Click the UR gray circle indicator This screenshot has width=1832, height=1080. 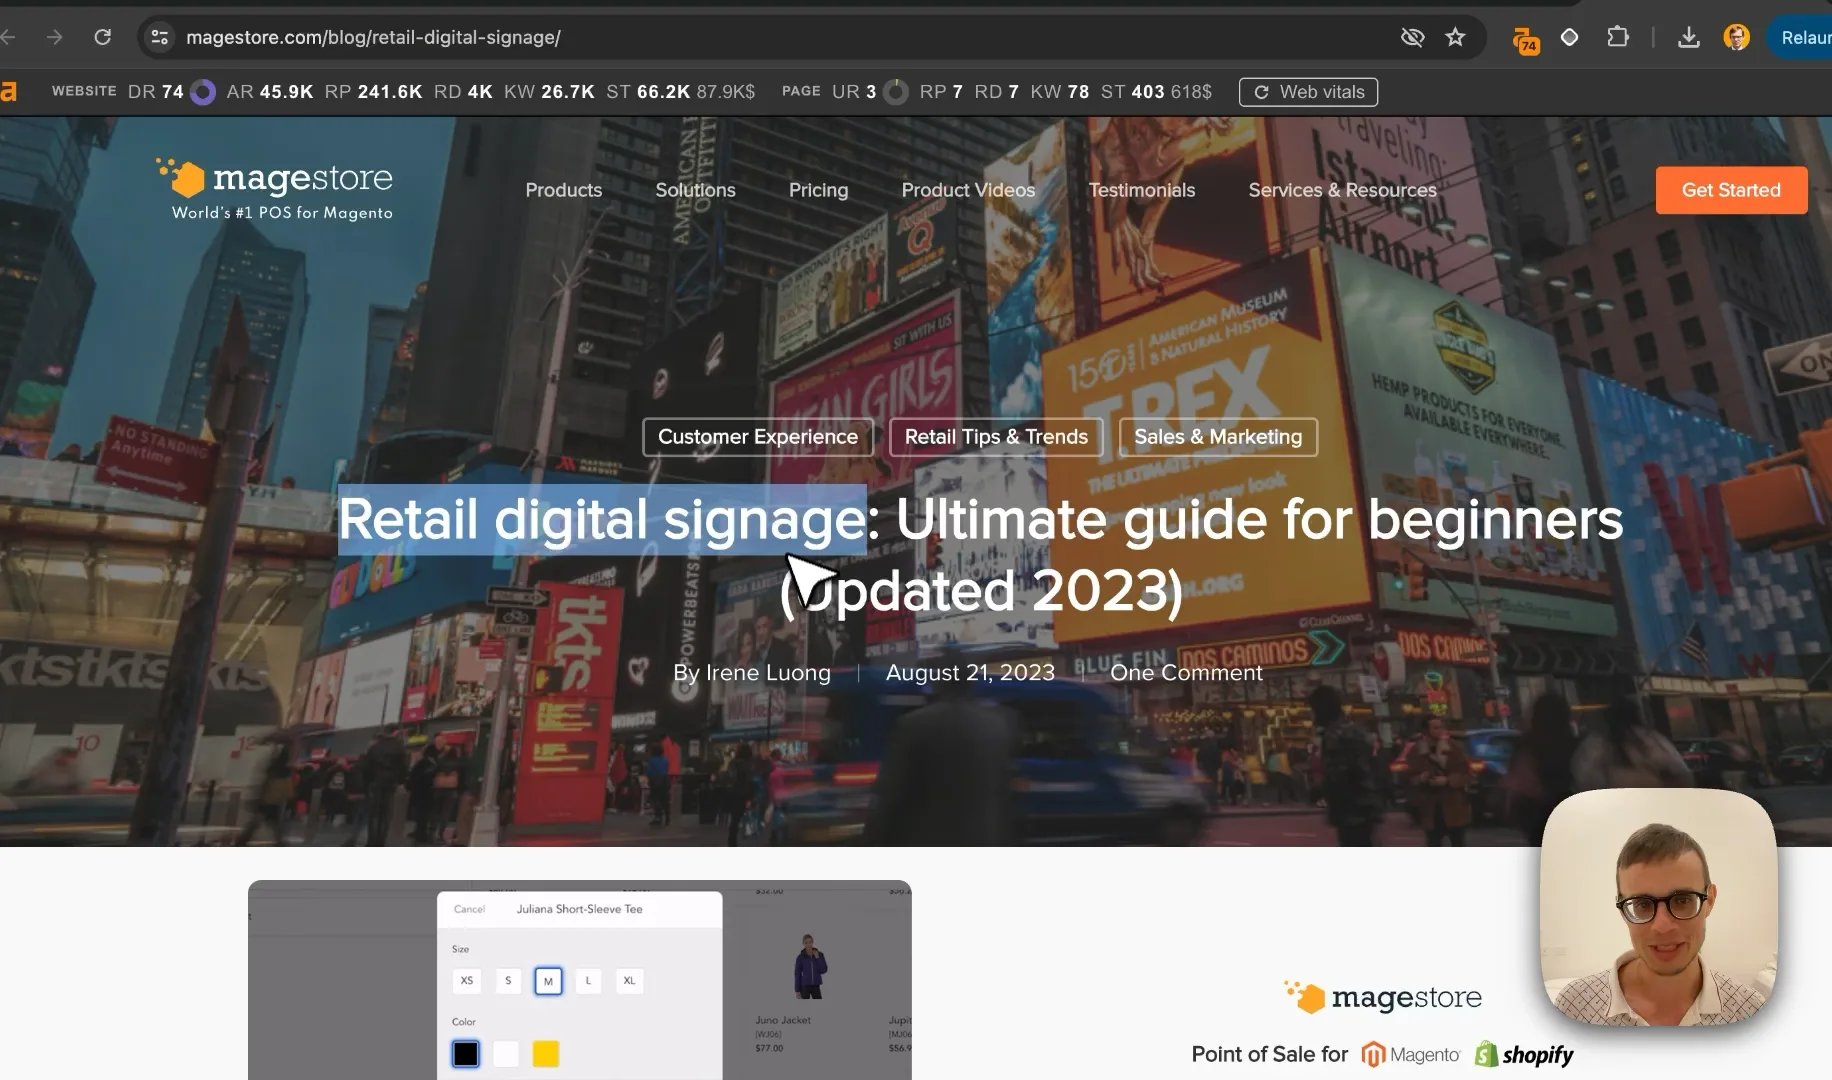pyautogui.click(x=896, y=92)
